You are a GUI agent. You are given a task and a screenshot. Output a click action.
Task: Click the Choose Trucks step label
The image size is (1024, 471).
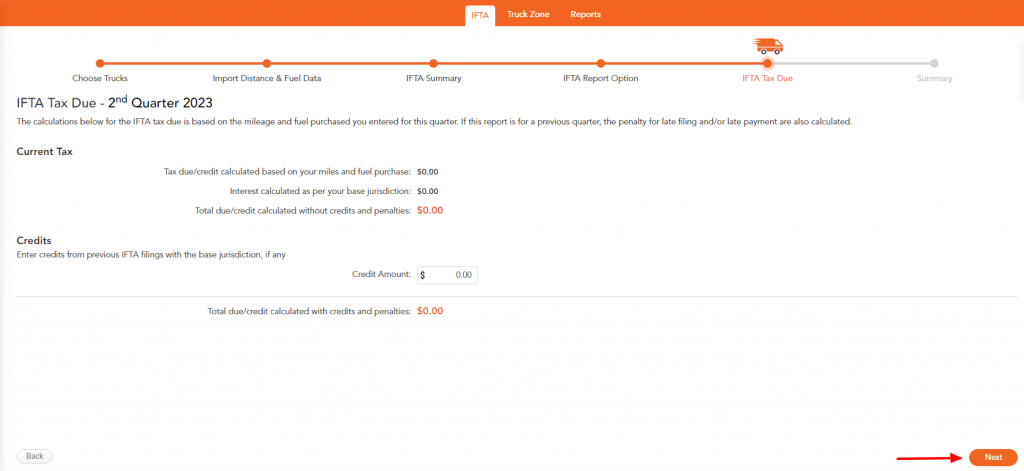(100, 78)
